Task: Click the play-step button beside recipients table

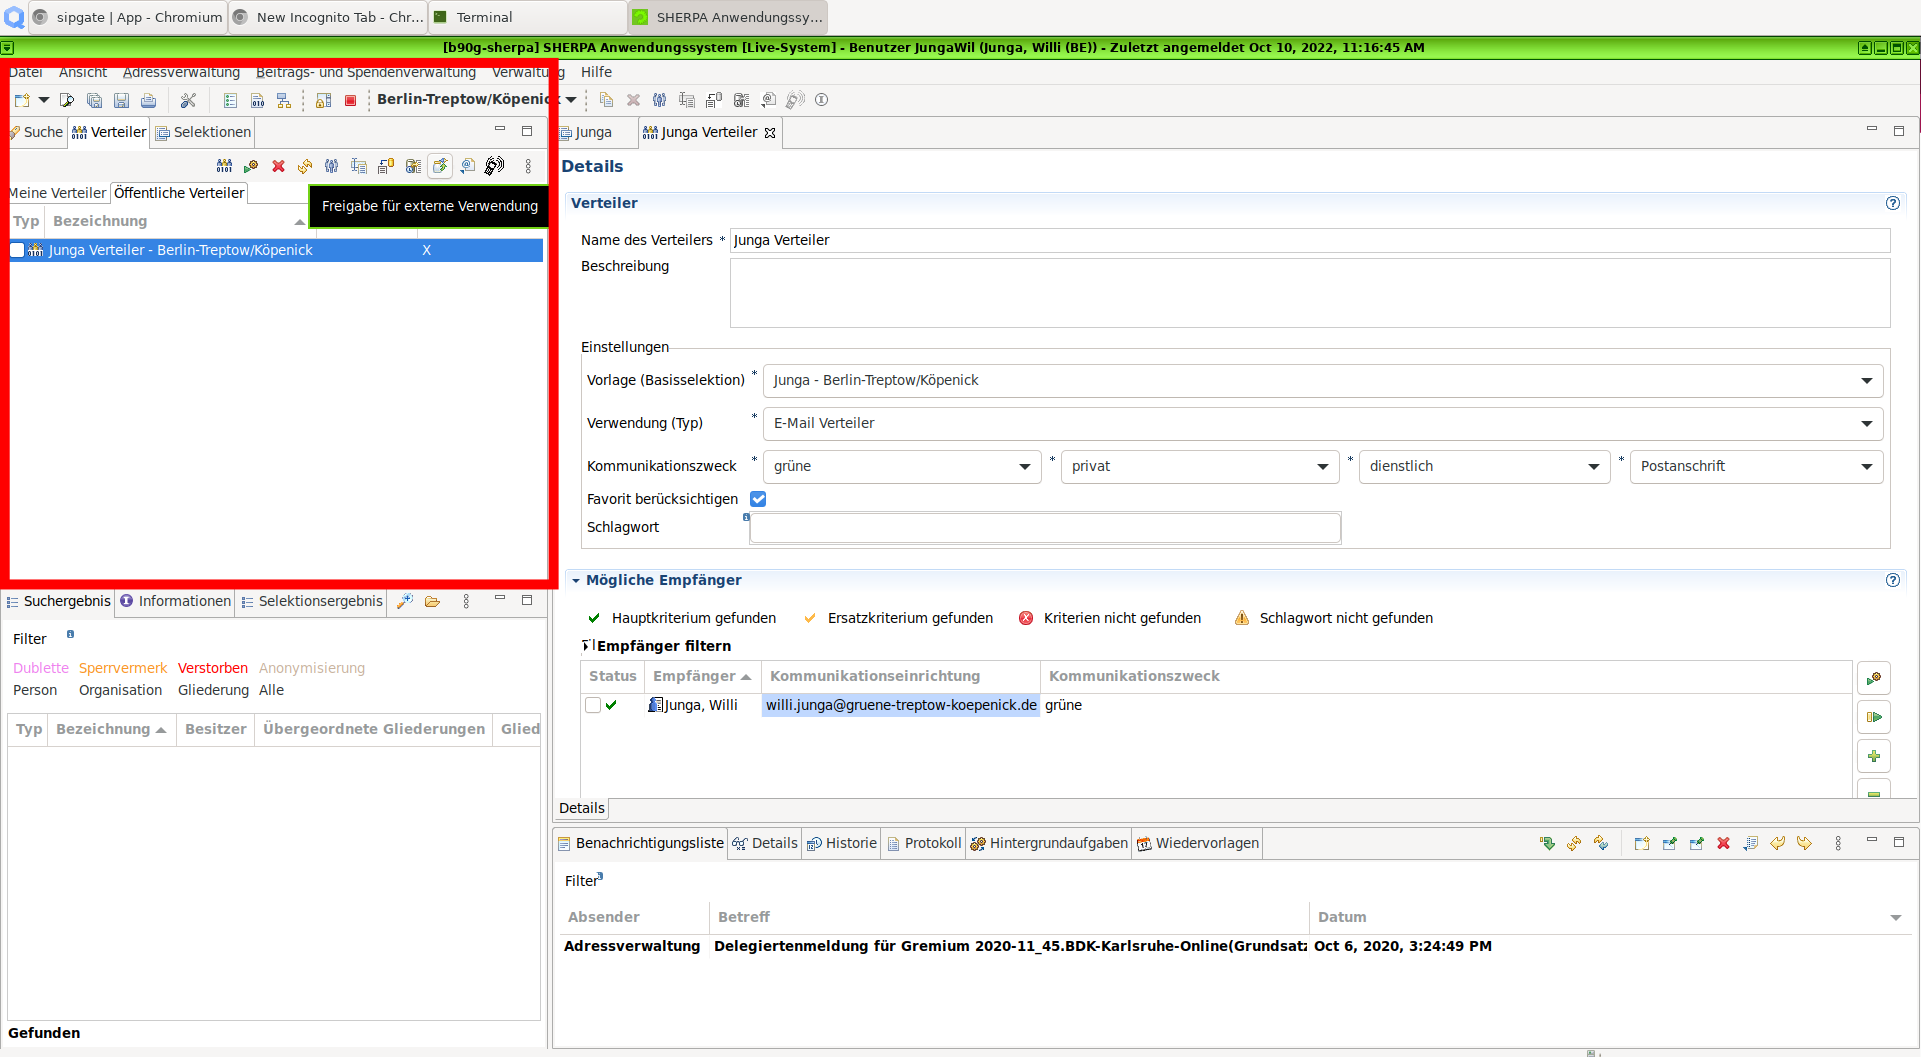Action: (1874, 717)
